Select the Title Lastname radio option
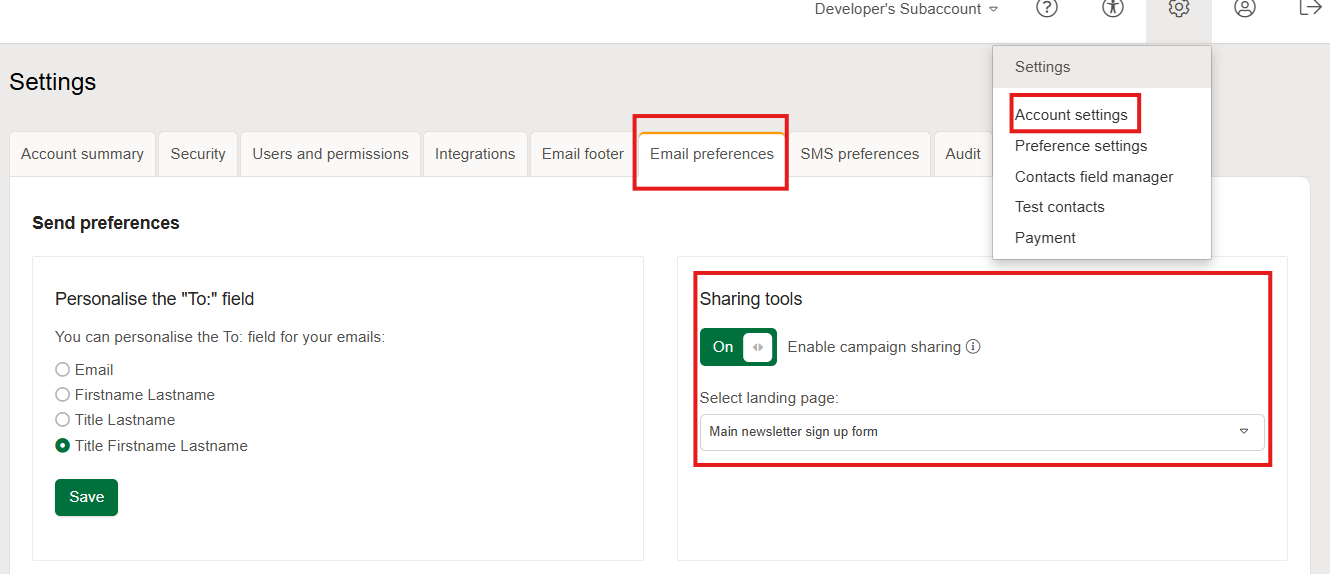Viewport: 1330px width, 574px height. click(x=63, y=420)
